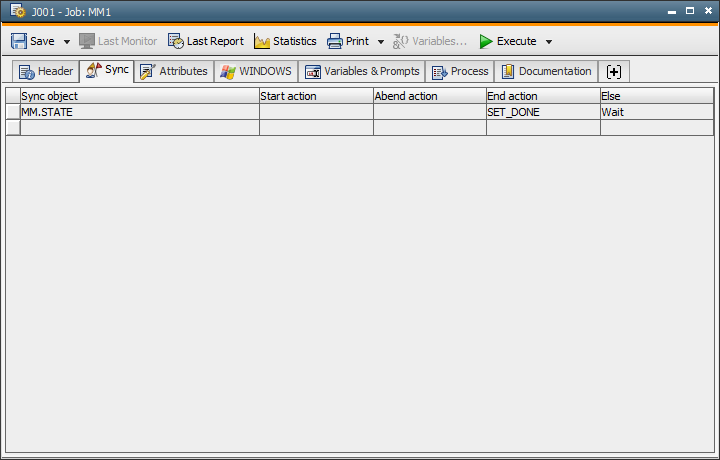Click the Abend action column header
The image size is (720, 460).
tap(430, 96)
